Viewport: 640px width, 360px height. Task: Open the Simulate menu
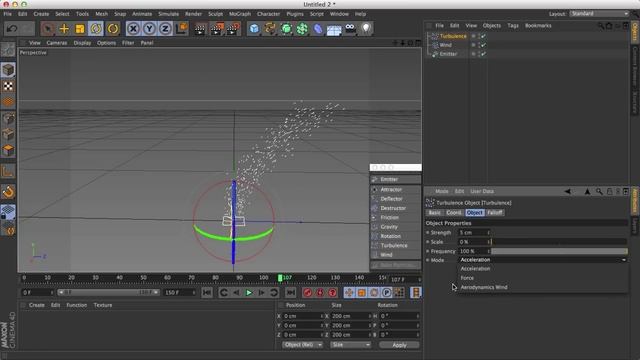tap(168, 14)
